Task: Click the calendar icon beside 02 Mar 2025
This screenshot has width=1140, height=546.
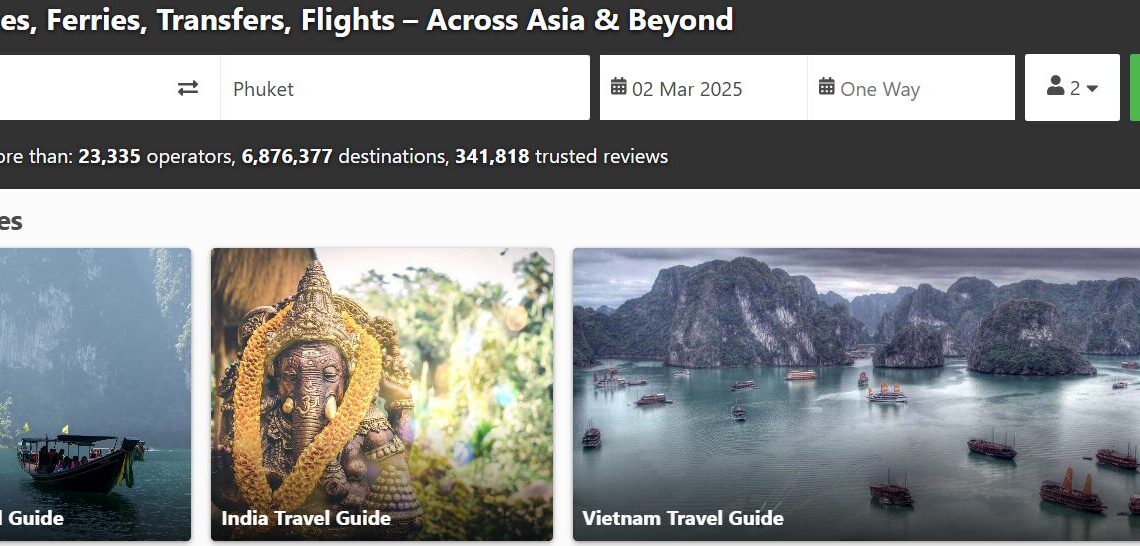Action: (x=619, y=87)
